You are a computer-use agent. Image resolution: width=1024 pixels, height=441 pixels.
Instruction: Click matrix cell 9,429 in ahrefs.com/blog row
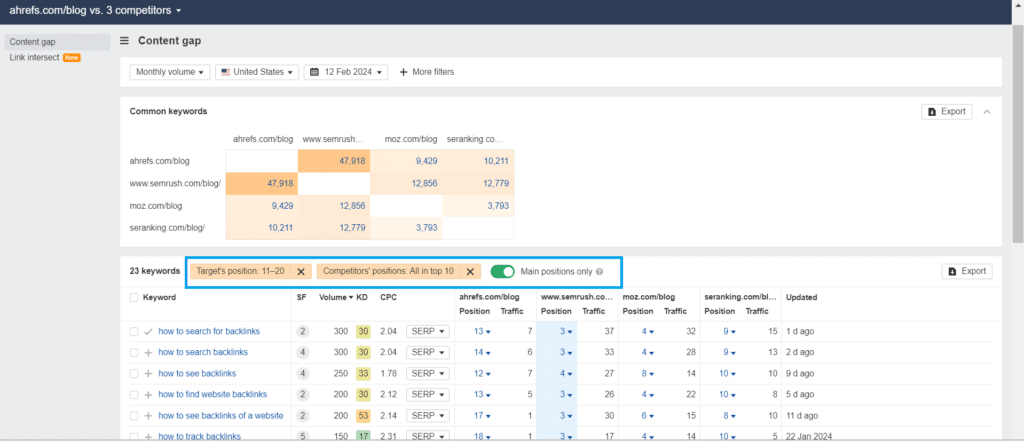pyautogui.click(x=406, y=161)
